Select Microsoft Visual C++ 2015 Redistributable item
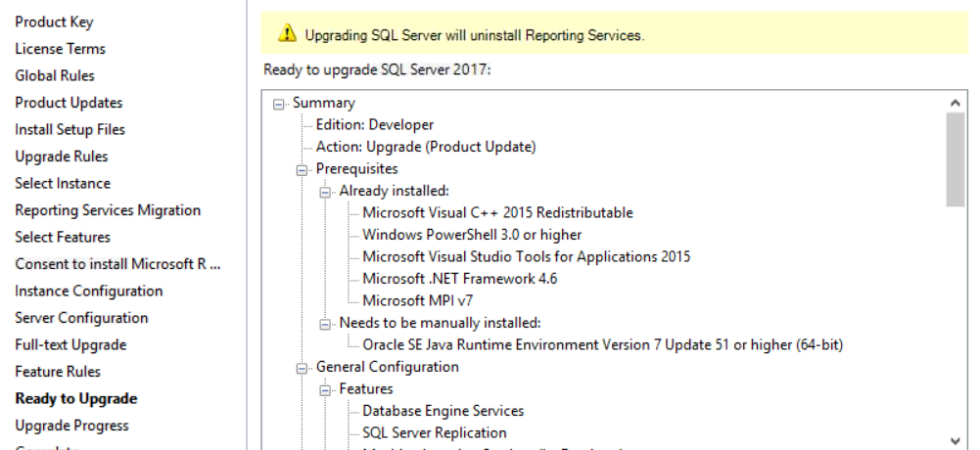Screen dimensions: 980x450 tap(497, 213)
